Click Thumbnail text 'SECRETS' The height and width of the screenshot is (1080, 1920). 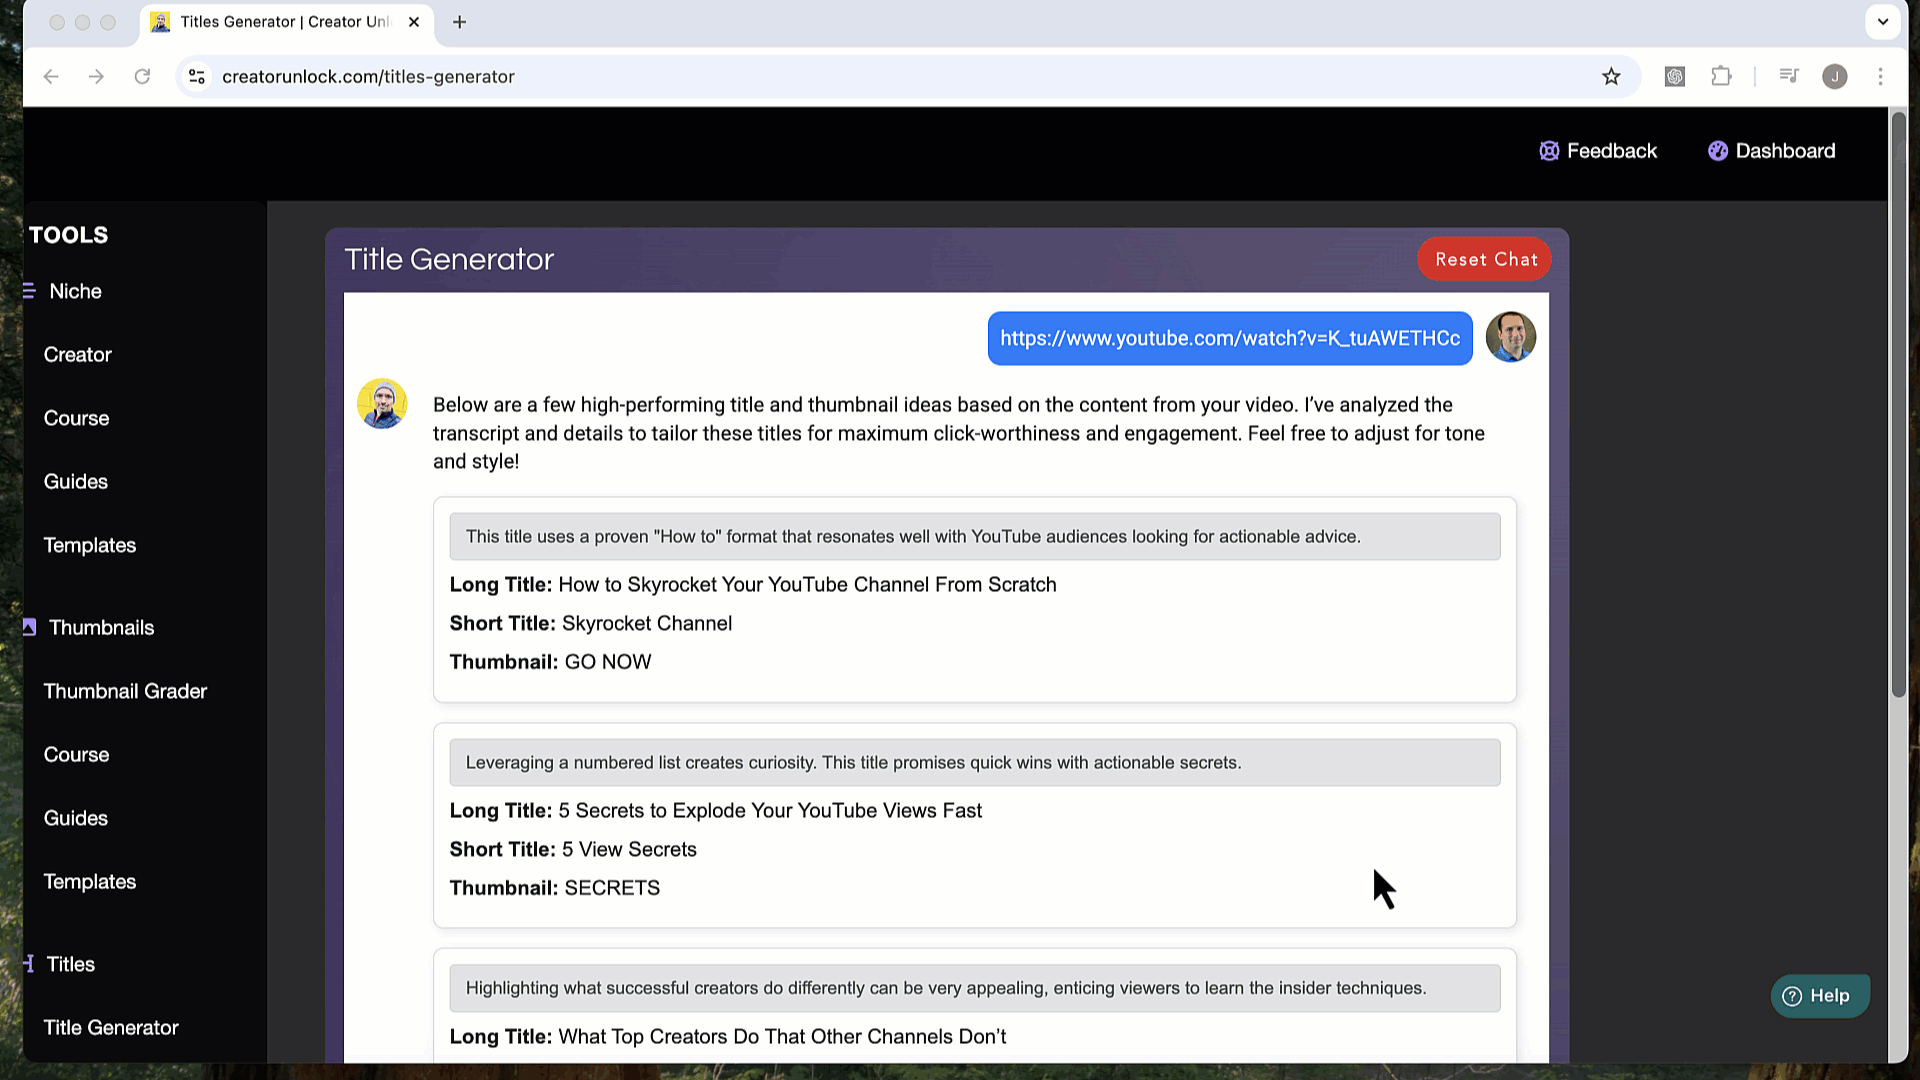click(x=612, y=888)
